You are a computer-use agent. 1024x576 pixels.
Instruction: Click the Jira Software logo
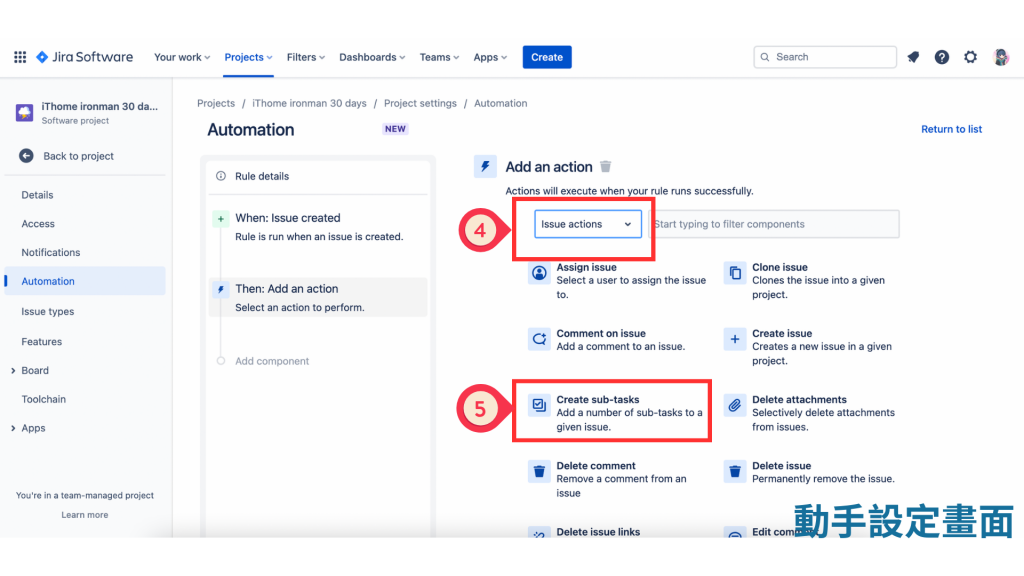coord(84,57)
